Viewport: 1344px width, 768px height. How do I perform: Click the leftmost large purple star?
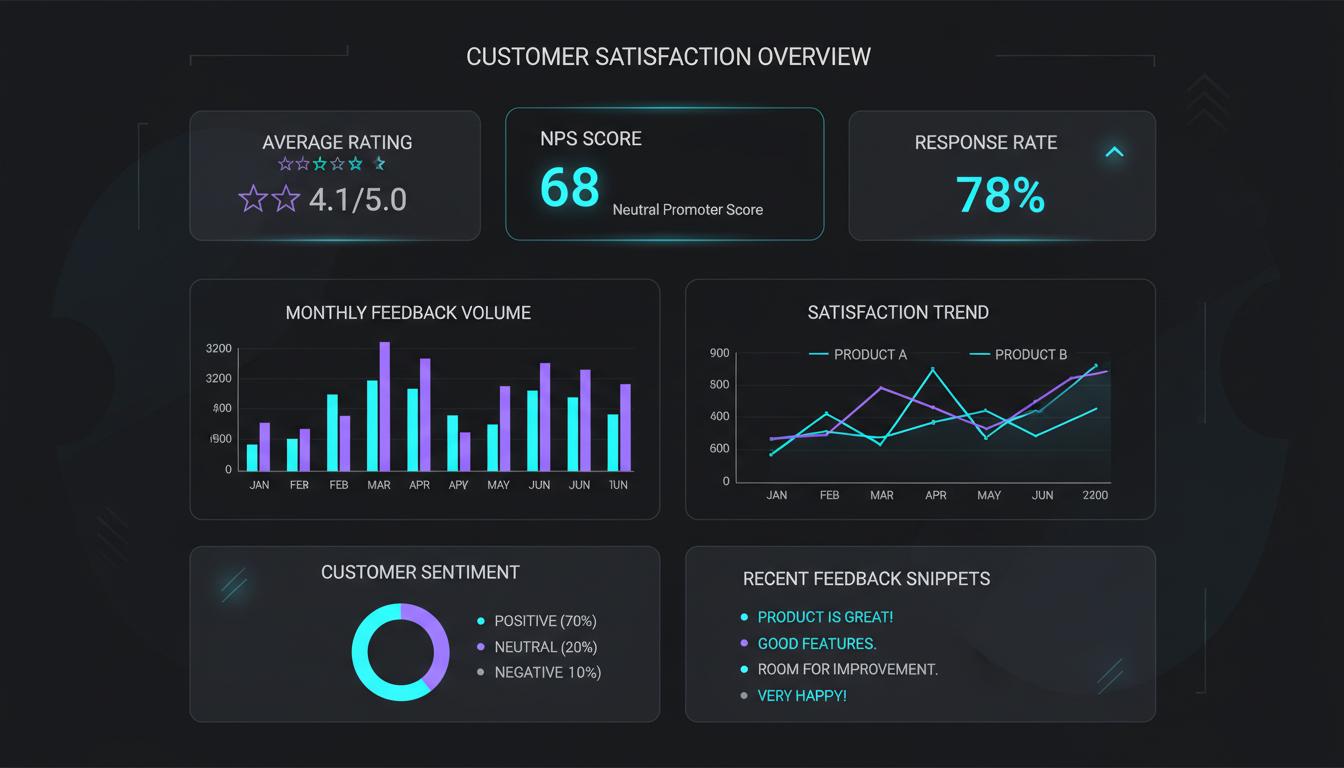point(253,199)
